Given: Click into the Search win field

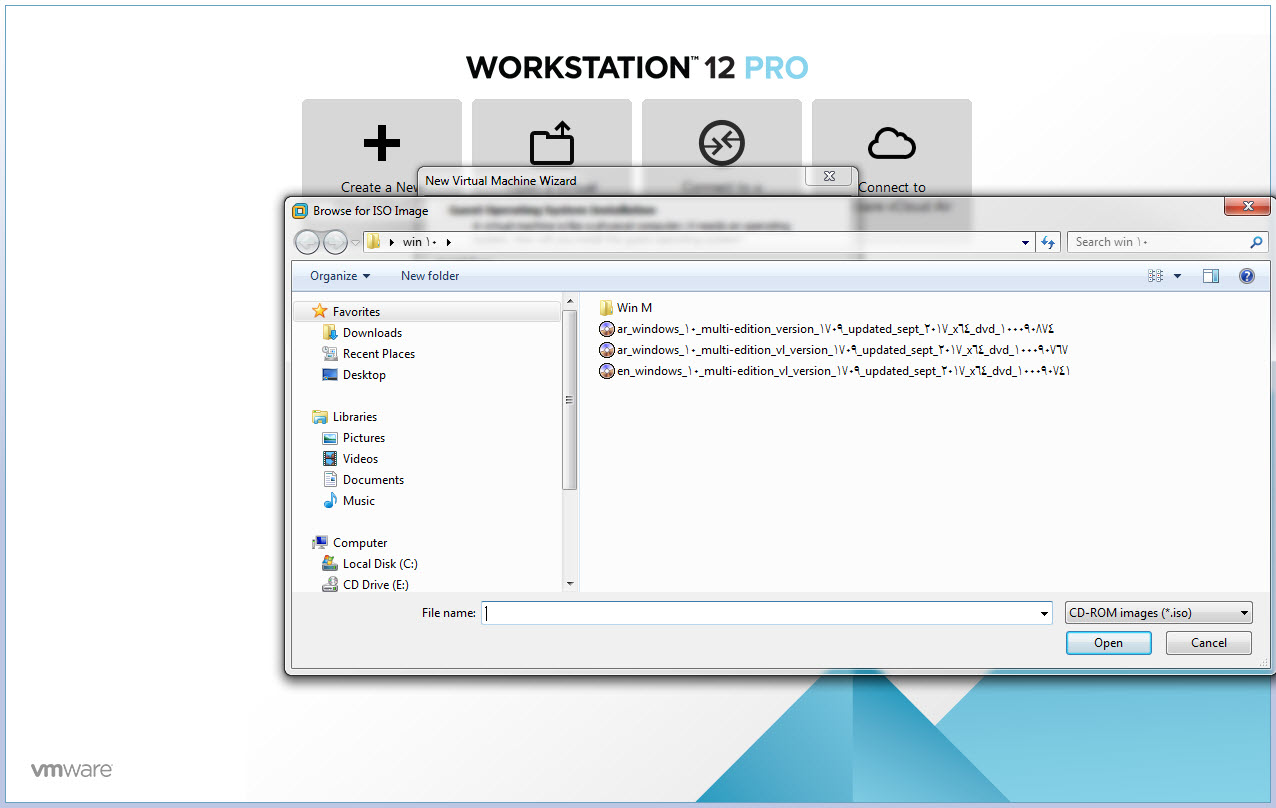Looking at the screenshot, I should (x=1158, y=242).
